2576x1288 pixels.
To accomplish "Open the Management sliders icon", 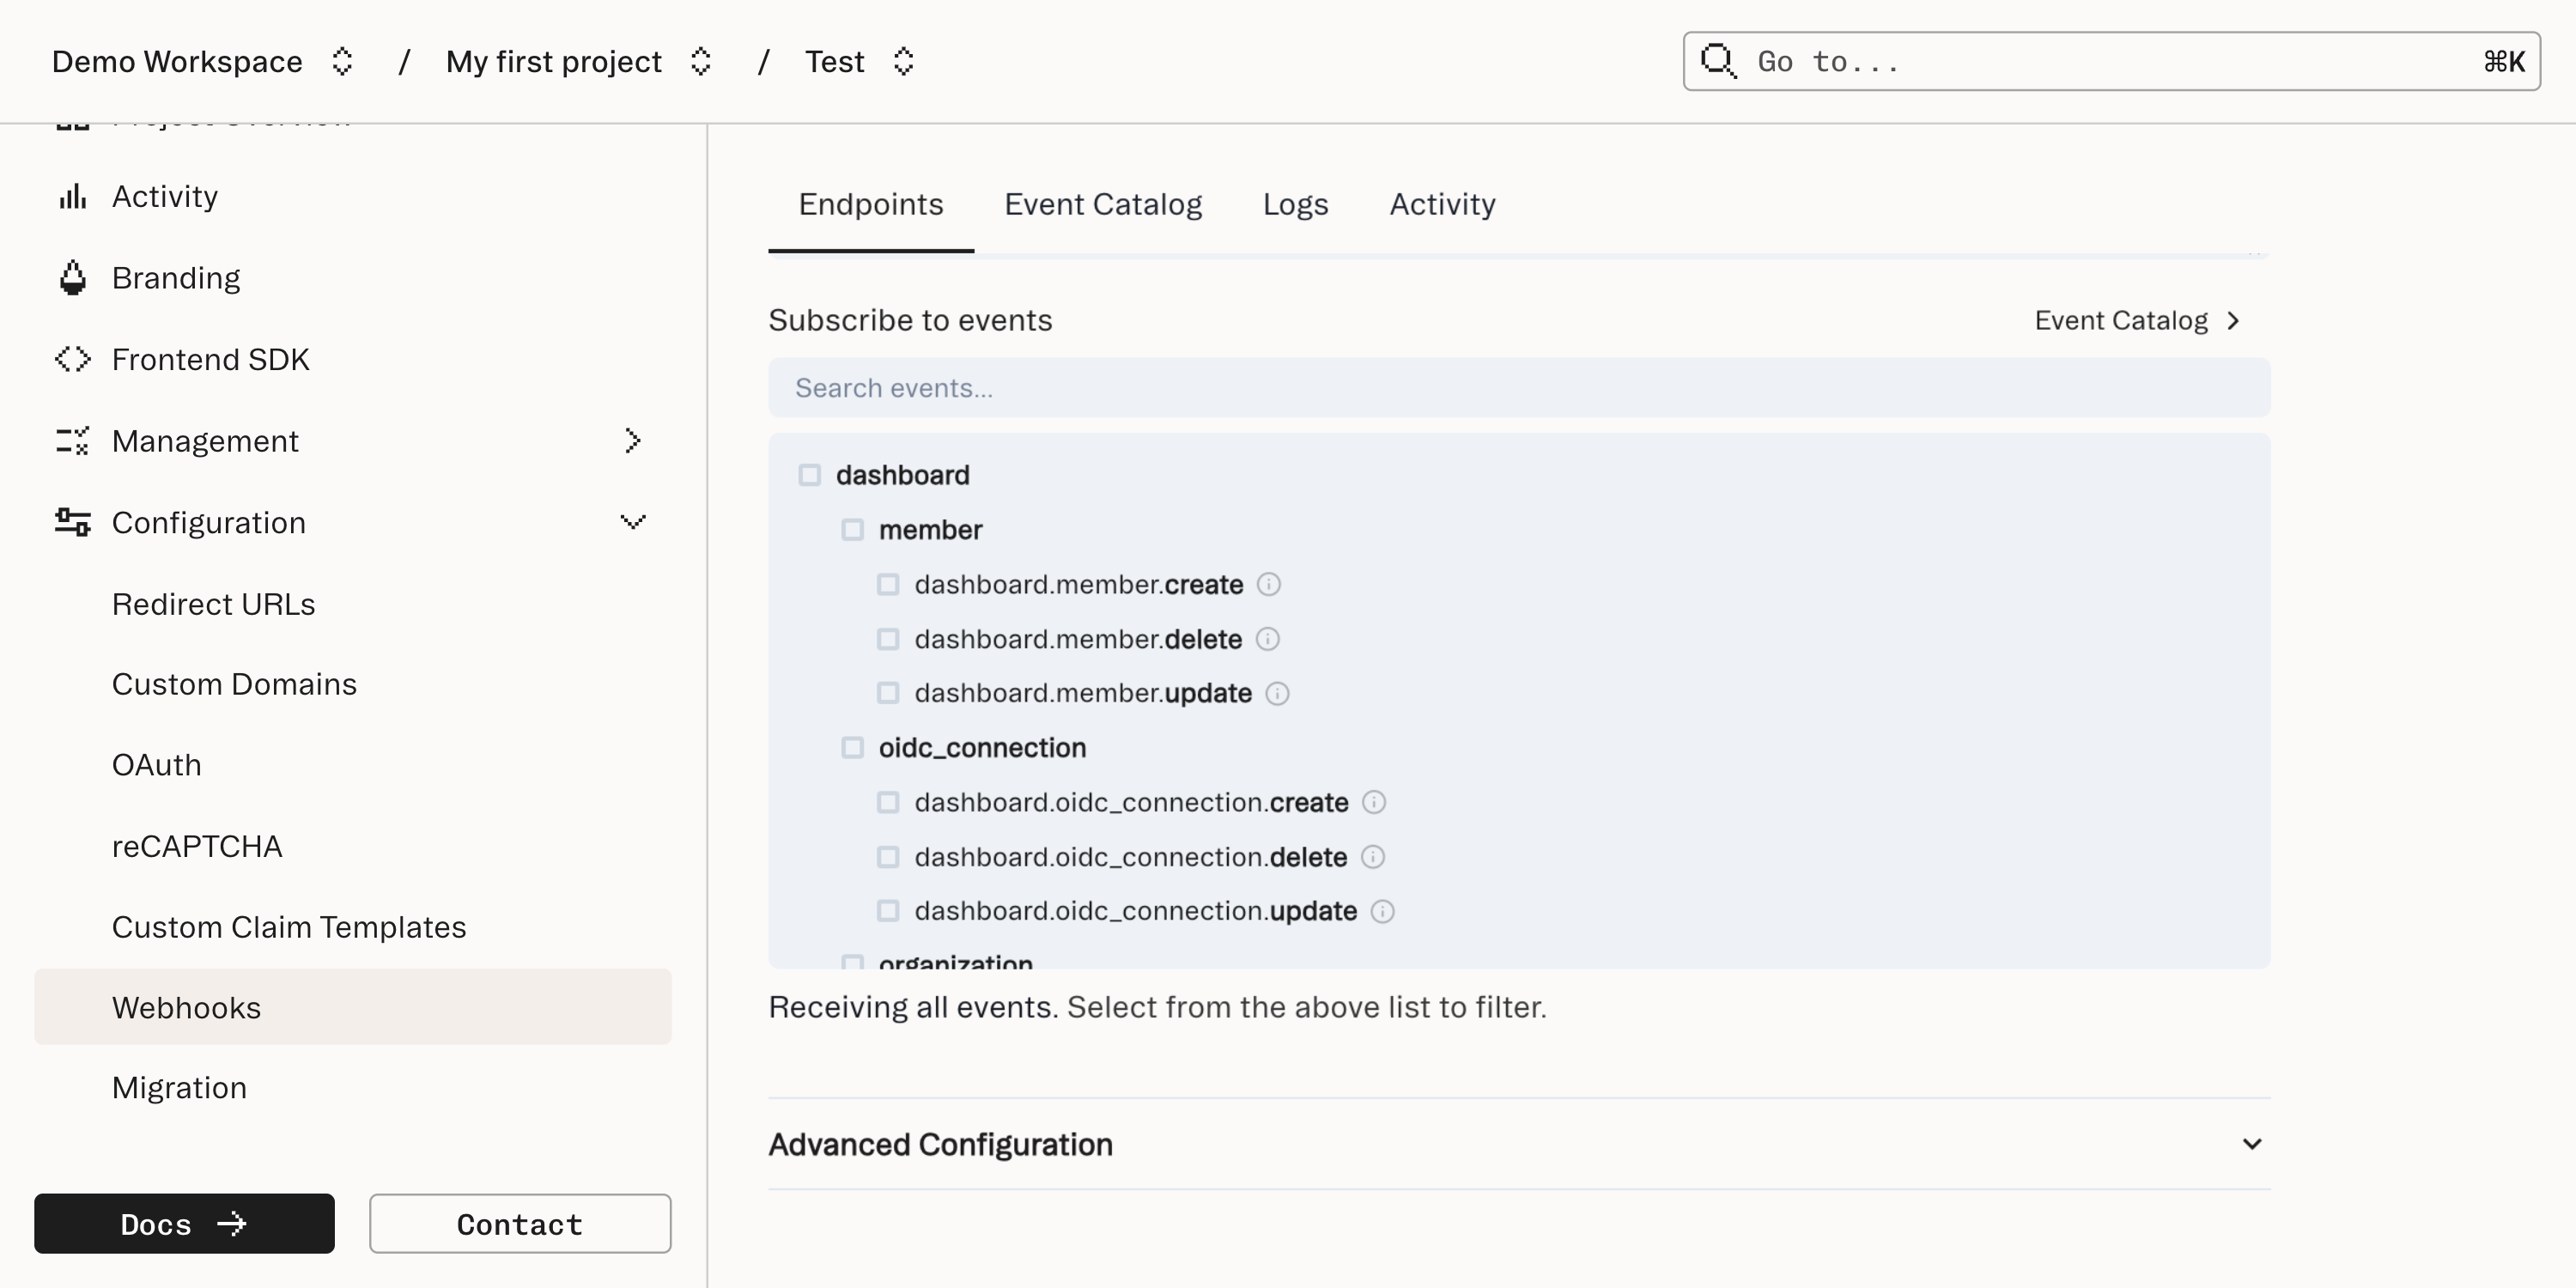I will tap(71, 440).
